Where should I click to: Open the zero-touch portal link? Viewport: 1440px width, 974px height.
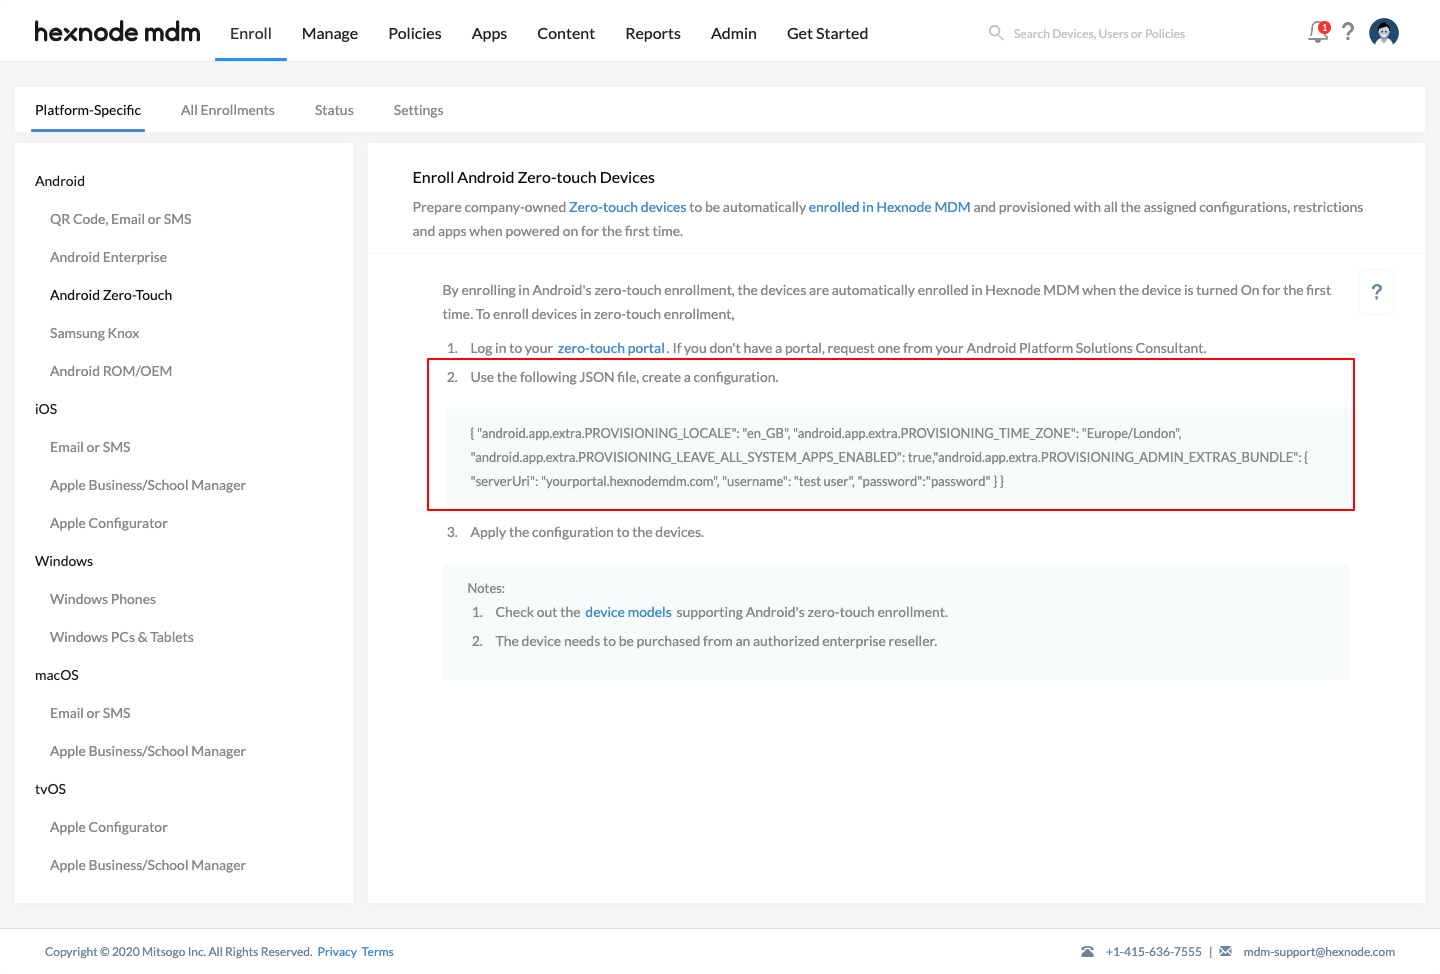click(611, 348)
